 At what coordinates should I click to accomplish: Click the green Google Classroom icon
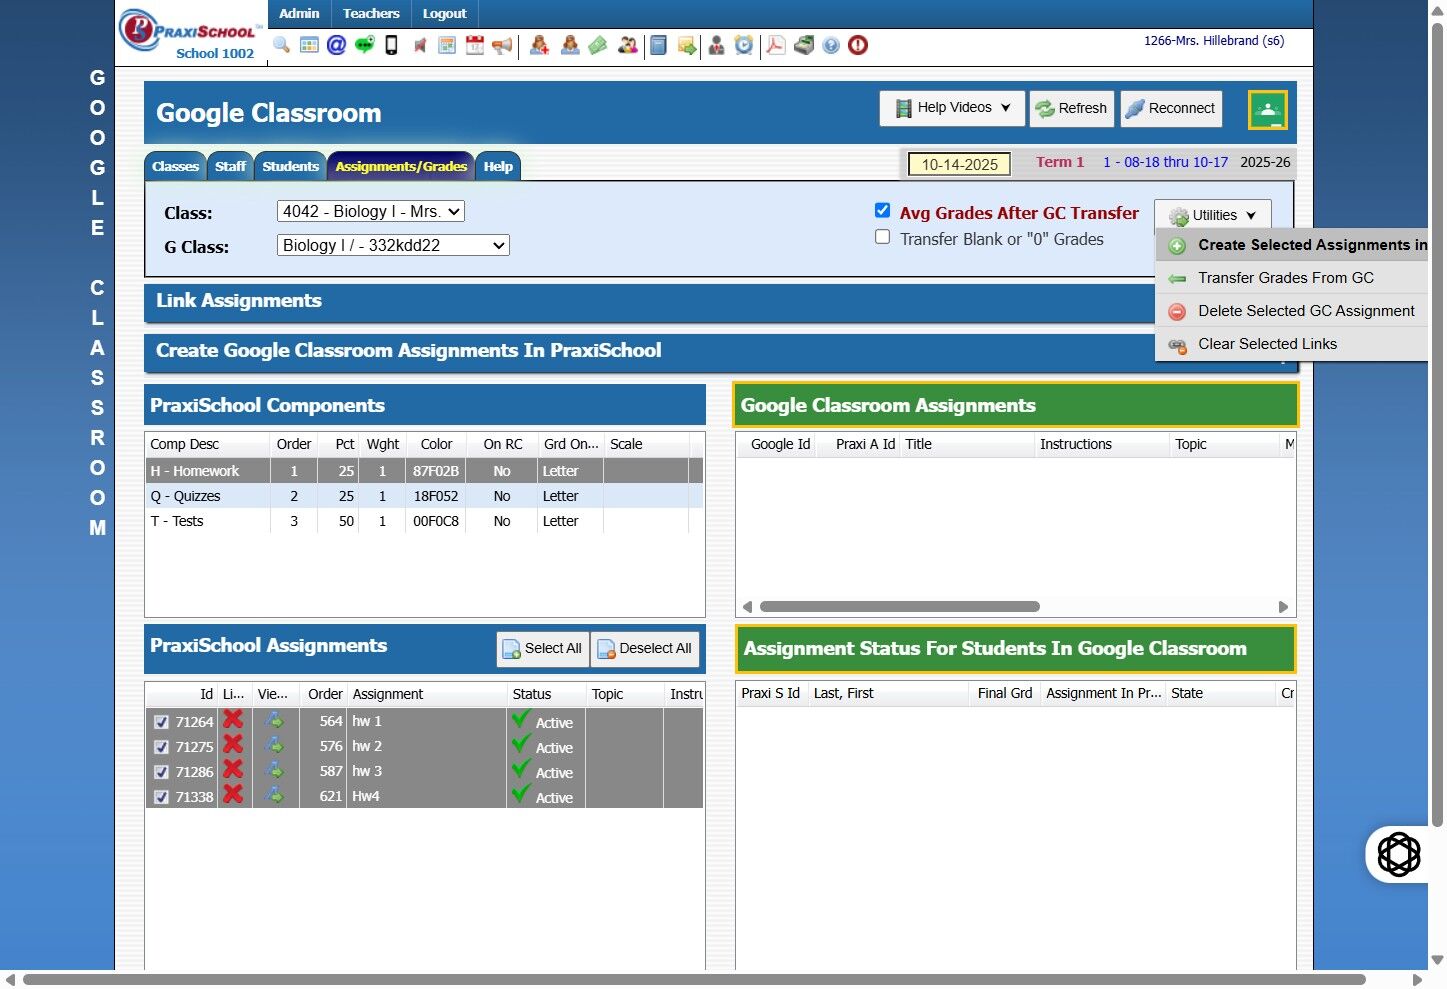pyautogui.click(x=1267, y=110)
